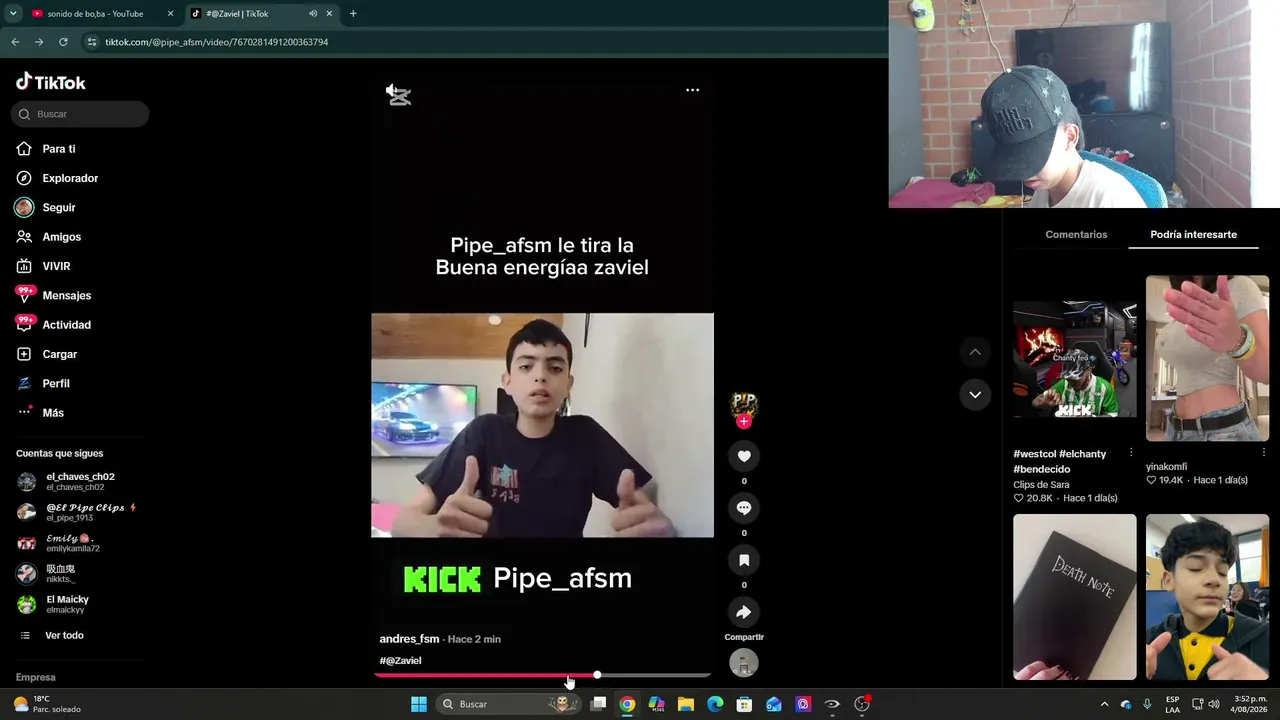The width and height of the screenshot is (1280, 720).
Task: Open the Explorador page
Action: [70, 178]
